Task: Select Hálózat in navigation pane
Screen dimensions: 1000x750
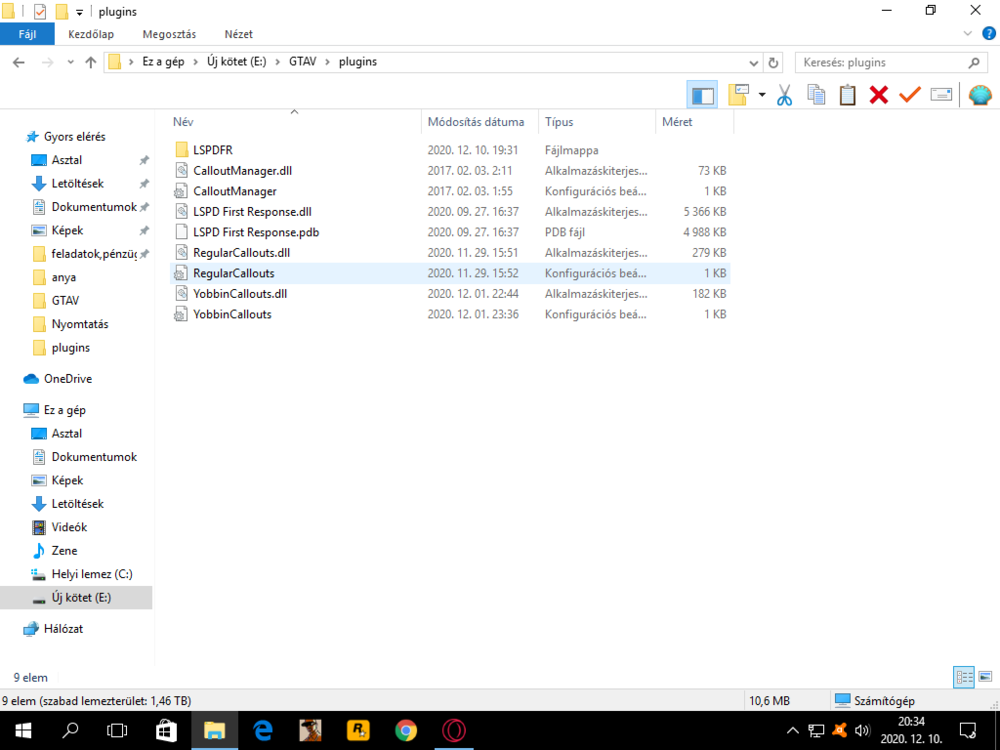Action: 63,629
